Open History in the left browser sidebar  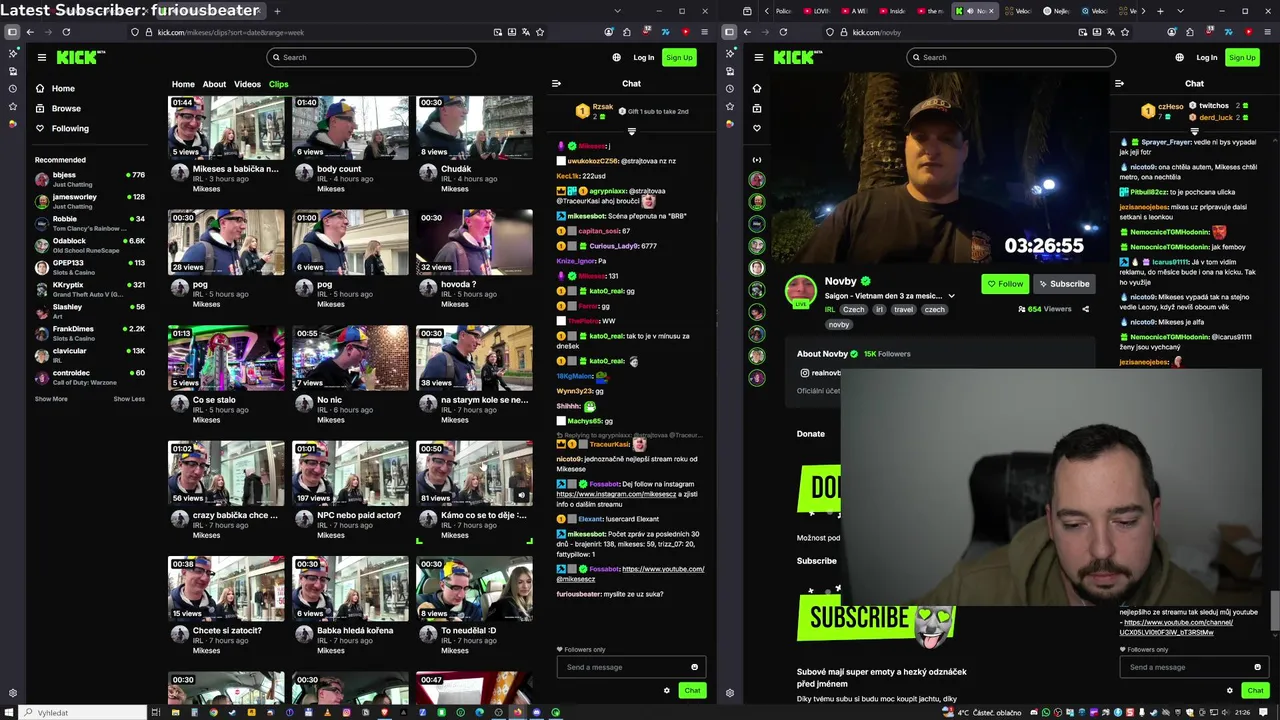12,89
